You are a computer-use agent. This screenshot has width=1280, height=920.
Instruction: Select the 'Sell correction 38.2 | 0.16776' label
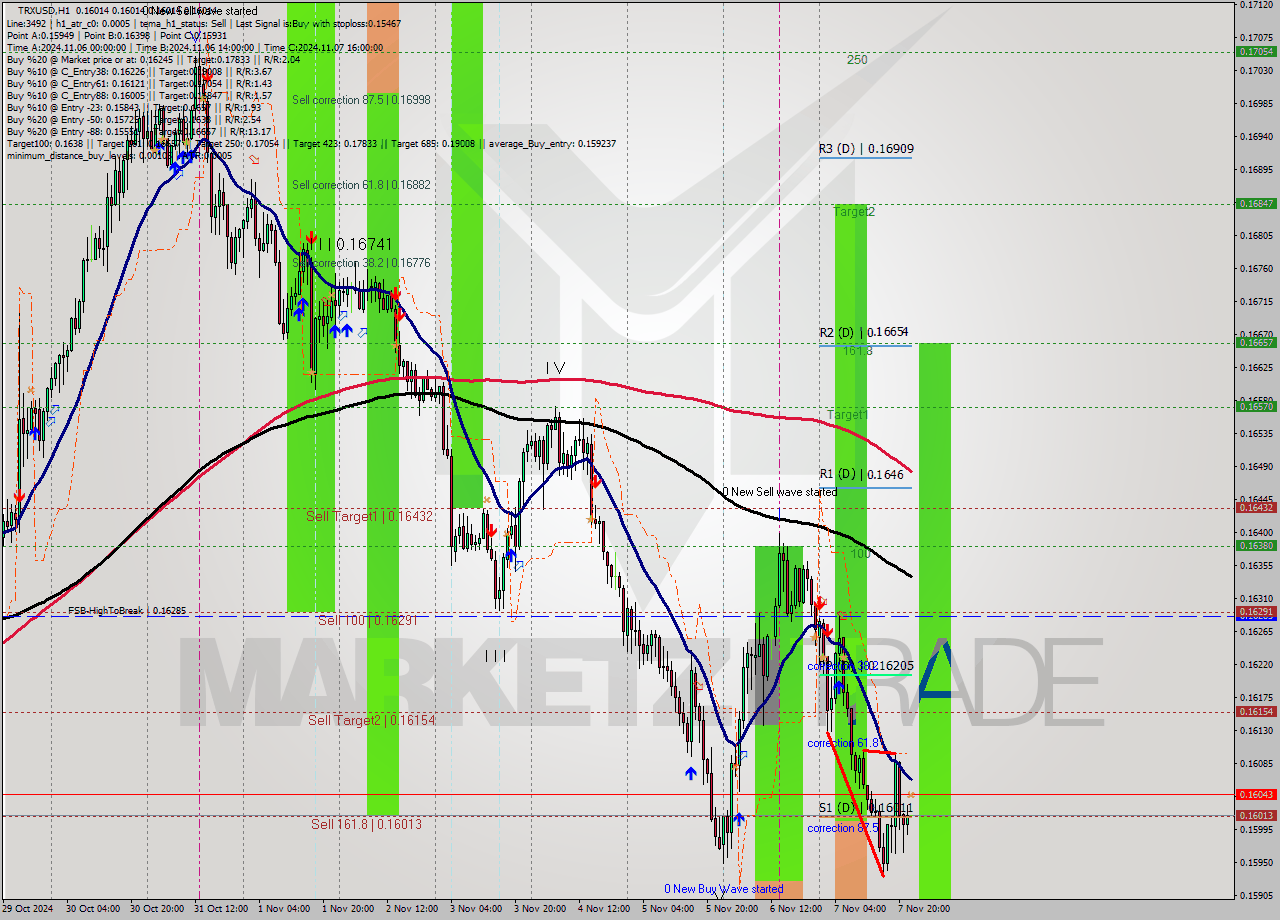362,263
